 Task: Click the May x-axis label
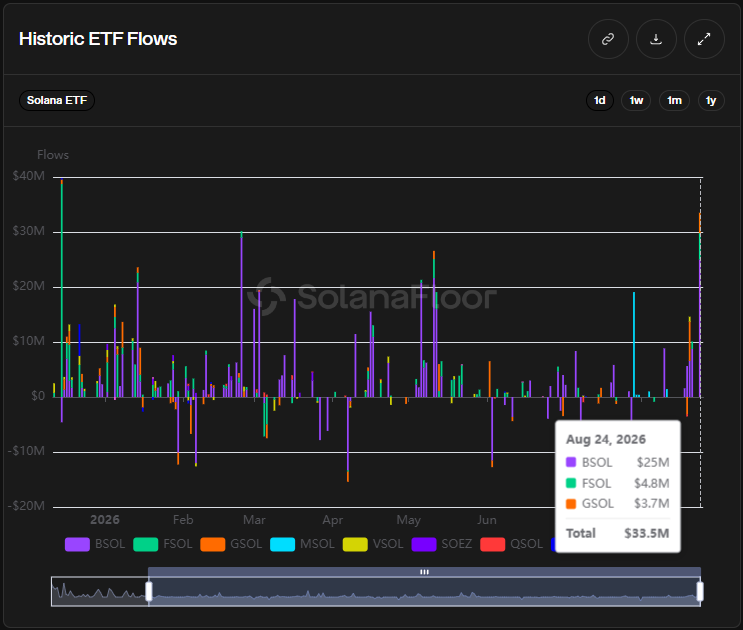pyautogui.click(x=408, y=520)
